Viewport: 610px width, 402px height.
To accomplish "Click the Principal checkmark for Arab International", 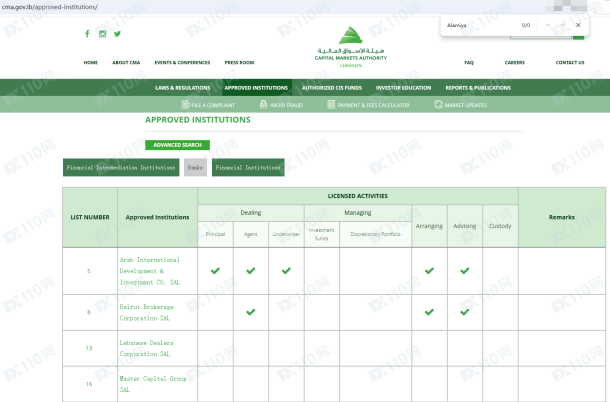I will (215, 270).
